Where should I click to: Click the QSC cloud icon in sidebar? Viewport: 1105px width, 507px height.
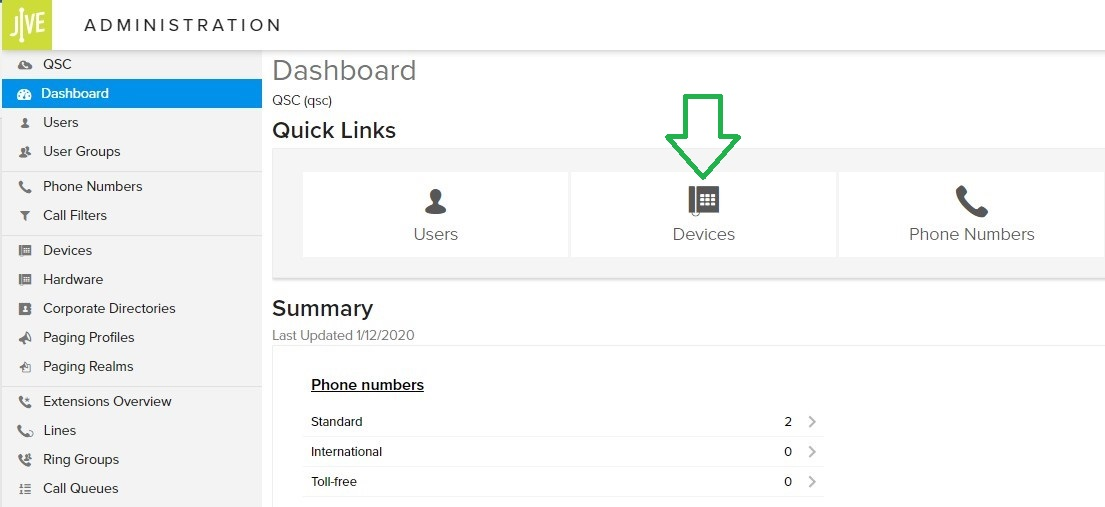(25, 65)
